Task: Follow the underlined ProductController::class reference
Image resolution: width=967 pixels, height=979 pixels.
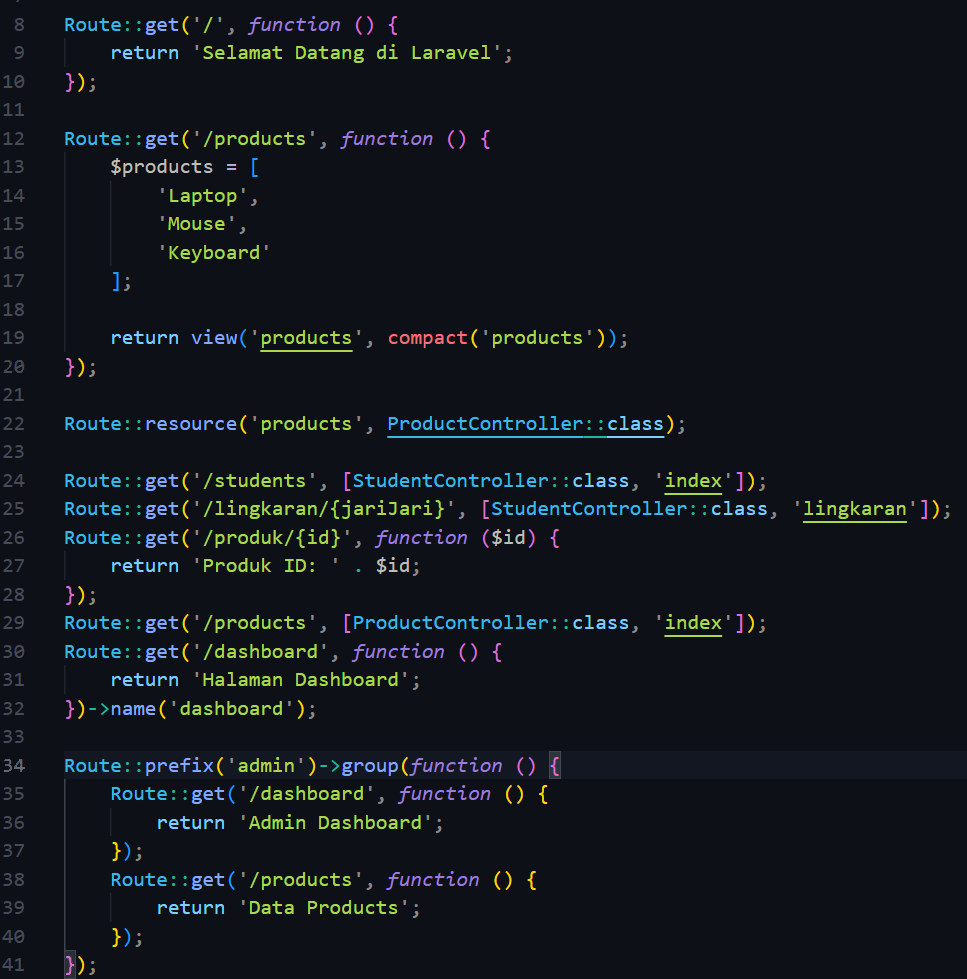Action: [525, 425]
